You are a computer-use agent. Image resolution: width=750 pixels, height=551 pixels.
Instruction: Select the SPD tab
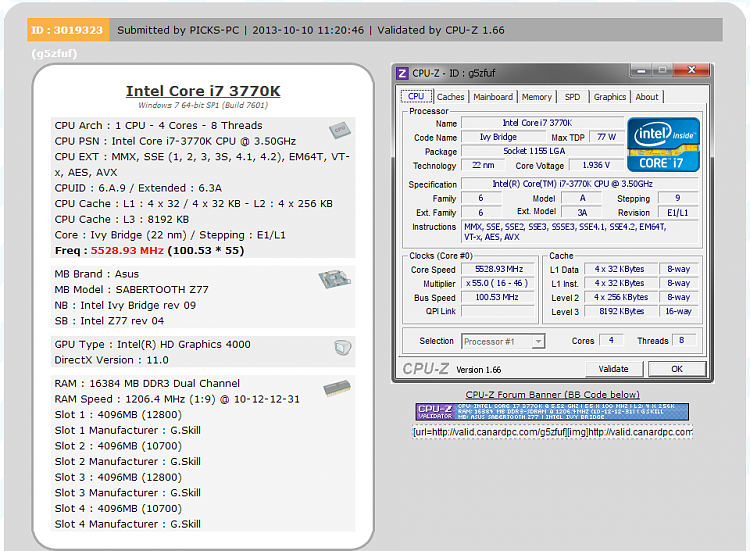(x=572, y=97)
